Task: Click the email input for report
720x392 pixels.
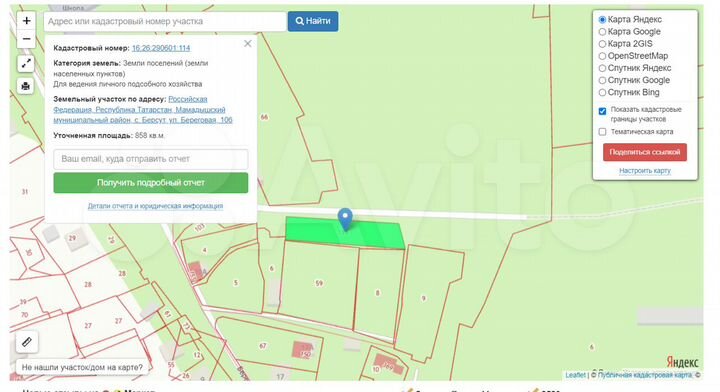Action: click(x=151, y=159)
